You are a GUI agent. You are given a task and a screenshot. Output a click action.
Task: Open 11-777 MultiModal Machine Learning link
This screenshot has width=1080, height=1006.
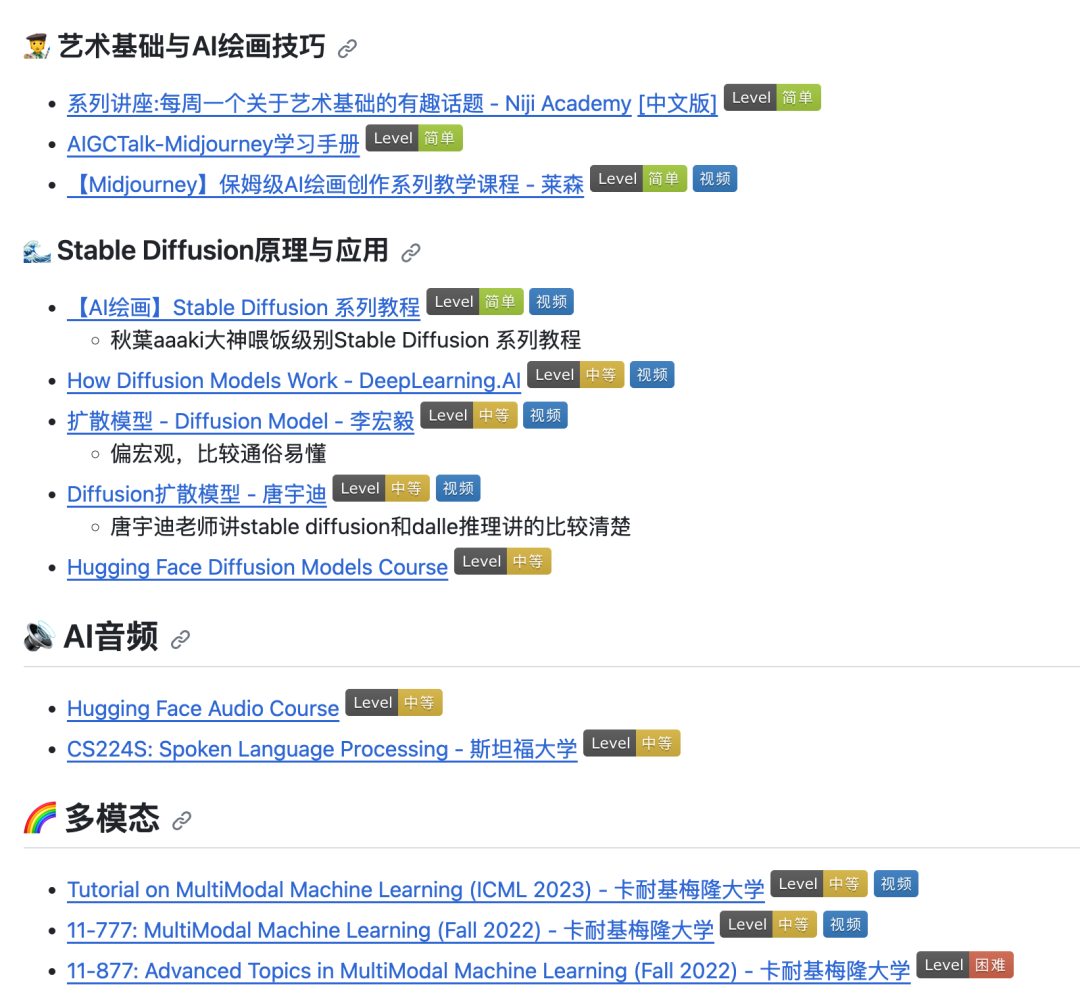[x=390, y=930]
